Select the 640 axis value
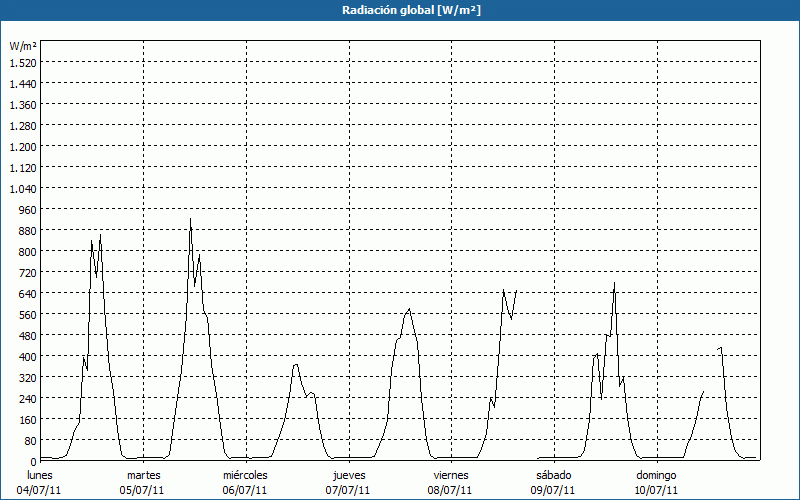 pos(28,294)
